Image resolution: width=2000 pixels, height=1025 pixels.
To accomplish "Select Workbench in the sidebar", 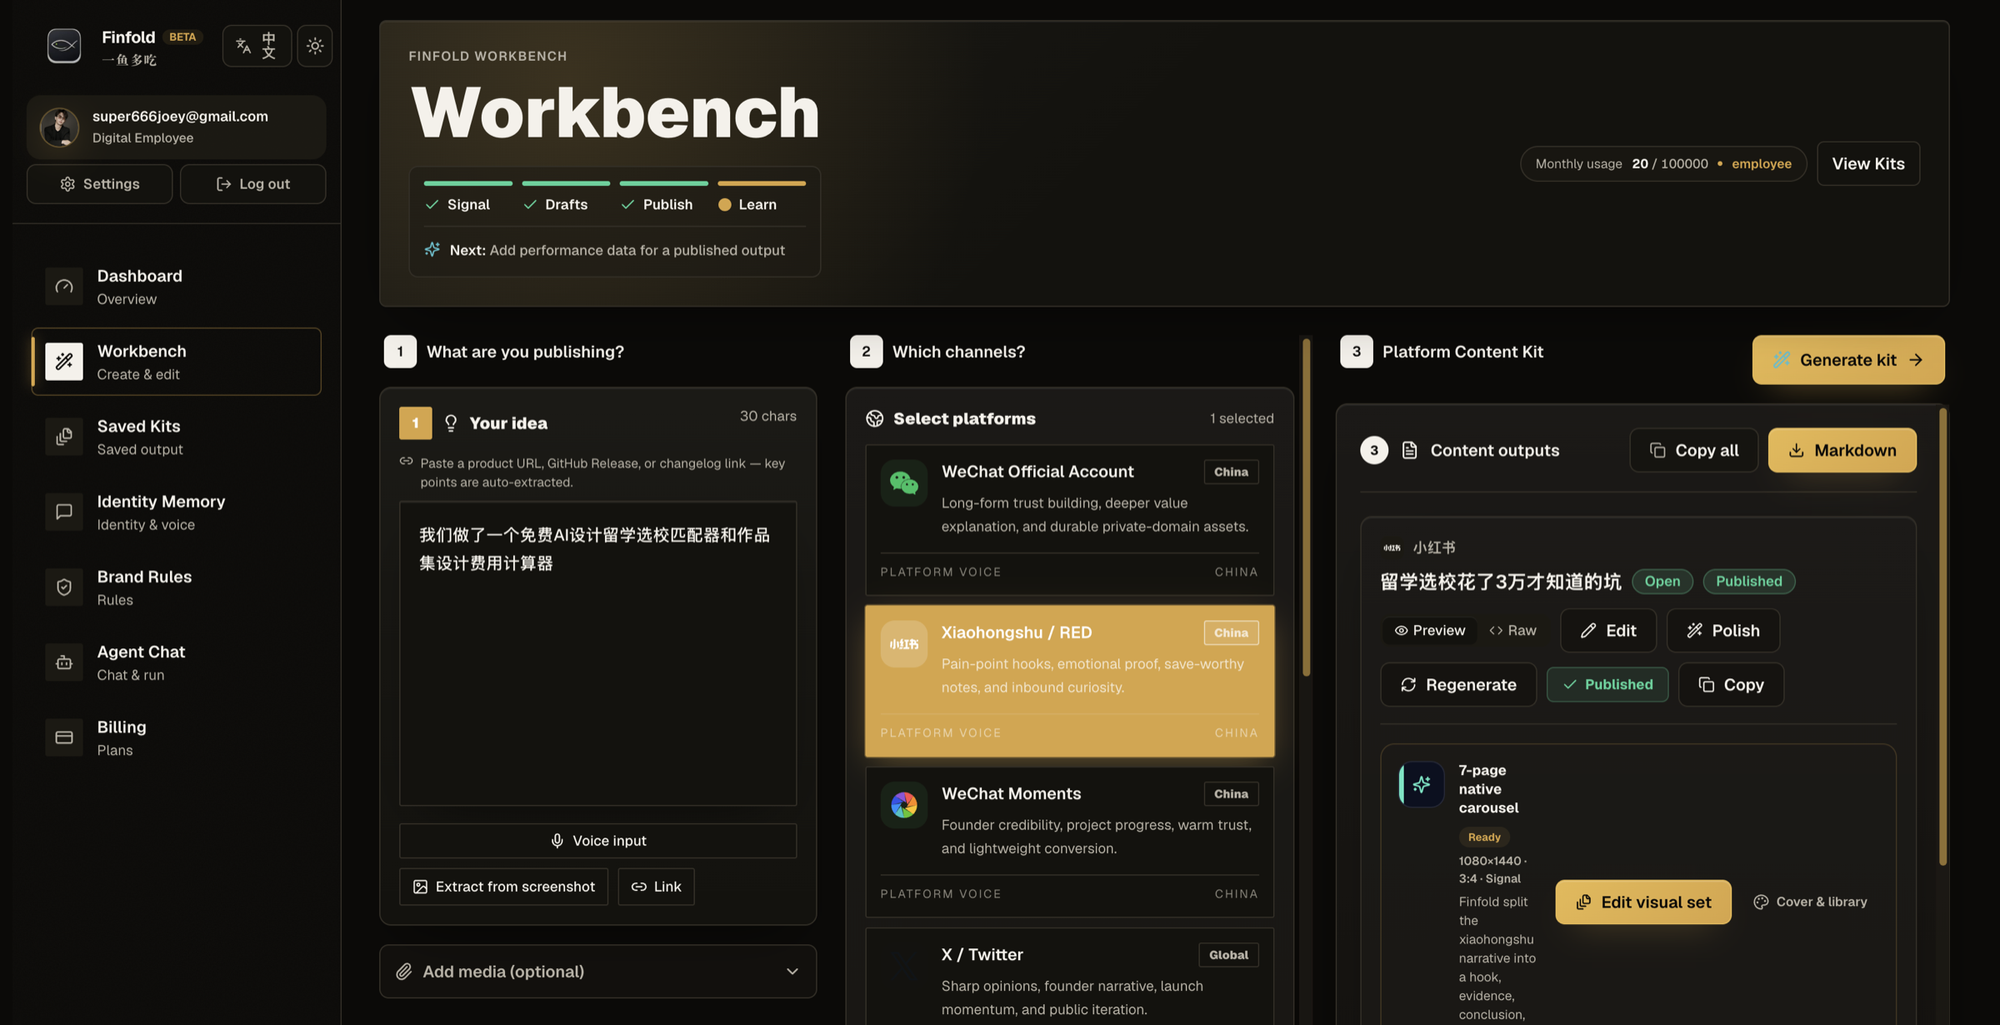I will pyautogui.click(x=176, y=361).
